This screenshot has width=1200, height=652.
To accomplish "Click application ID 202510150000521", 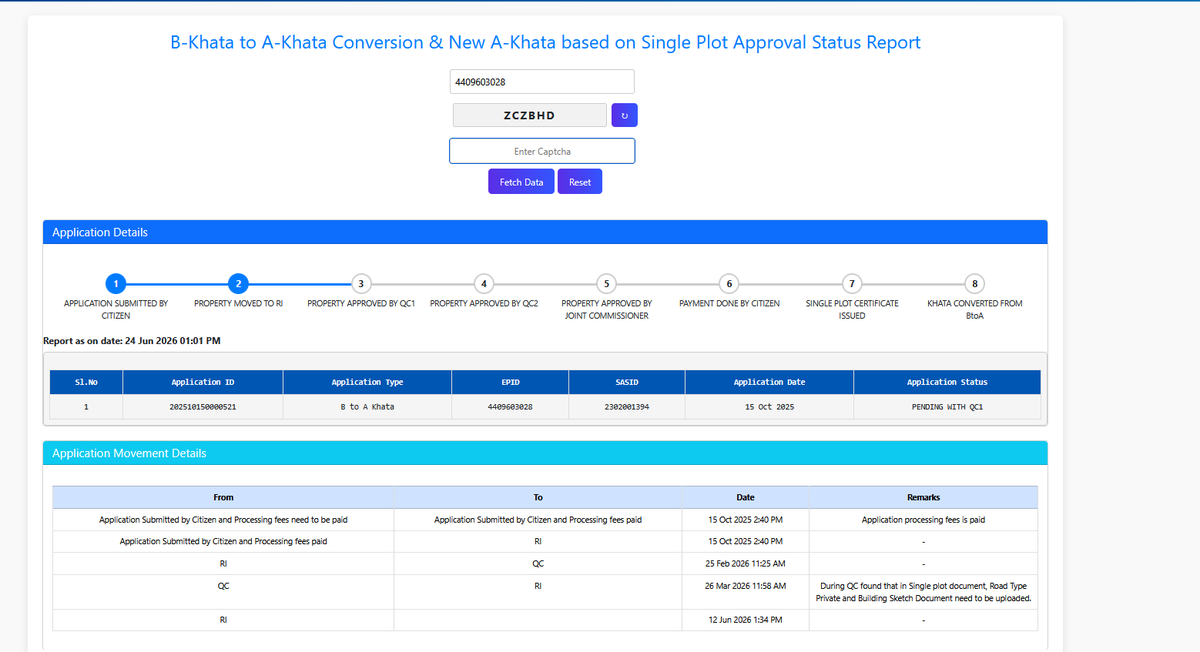I will [203, 408].
